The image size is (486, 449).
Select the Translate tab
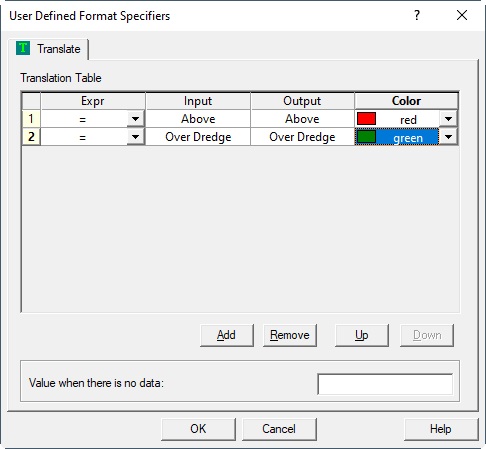(49, 49)
